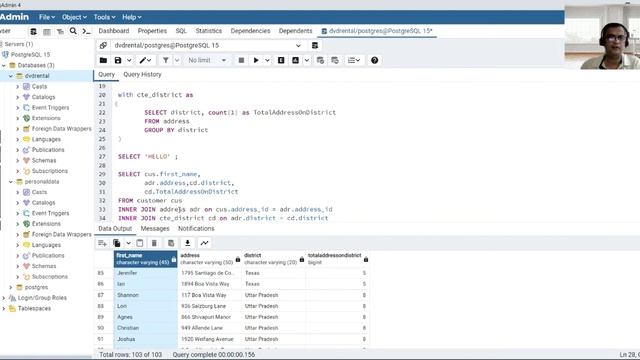Open Help via the question mark icon

(374, 60)
